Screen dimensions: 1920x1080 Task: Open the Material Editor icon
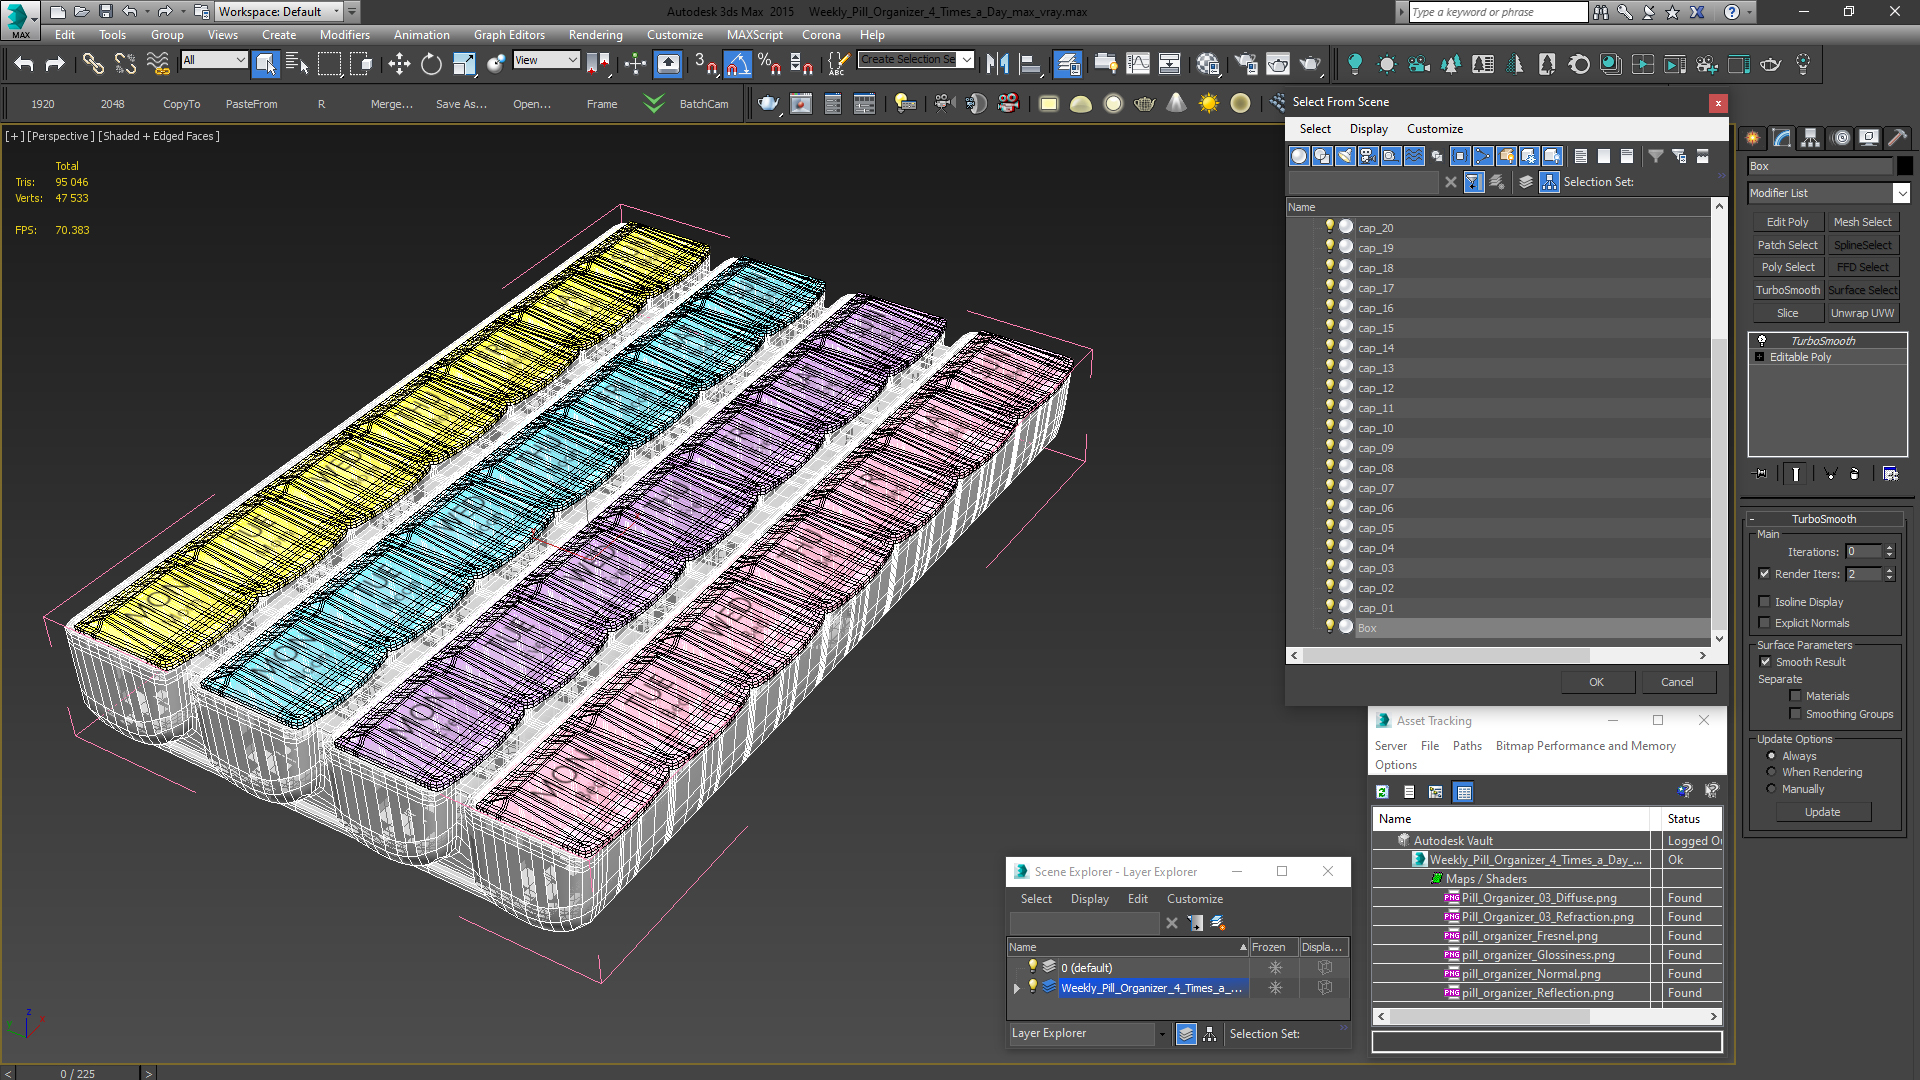1208,64
